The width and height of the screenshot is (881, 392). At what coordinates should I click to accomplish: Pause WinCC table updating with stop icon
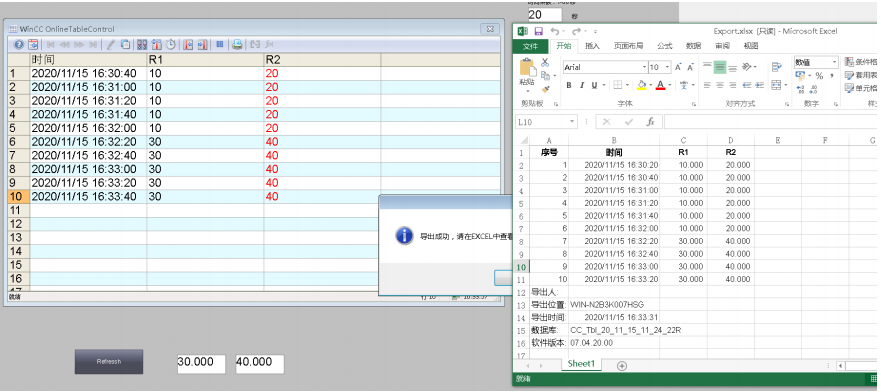(x=220, y=44)
